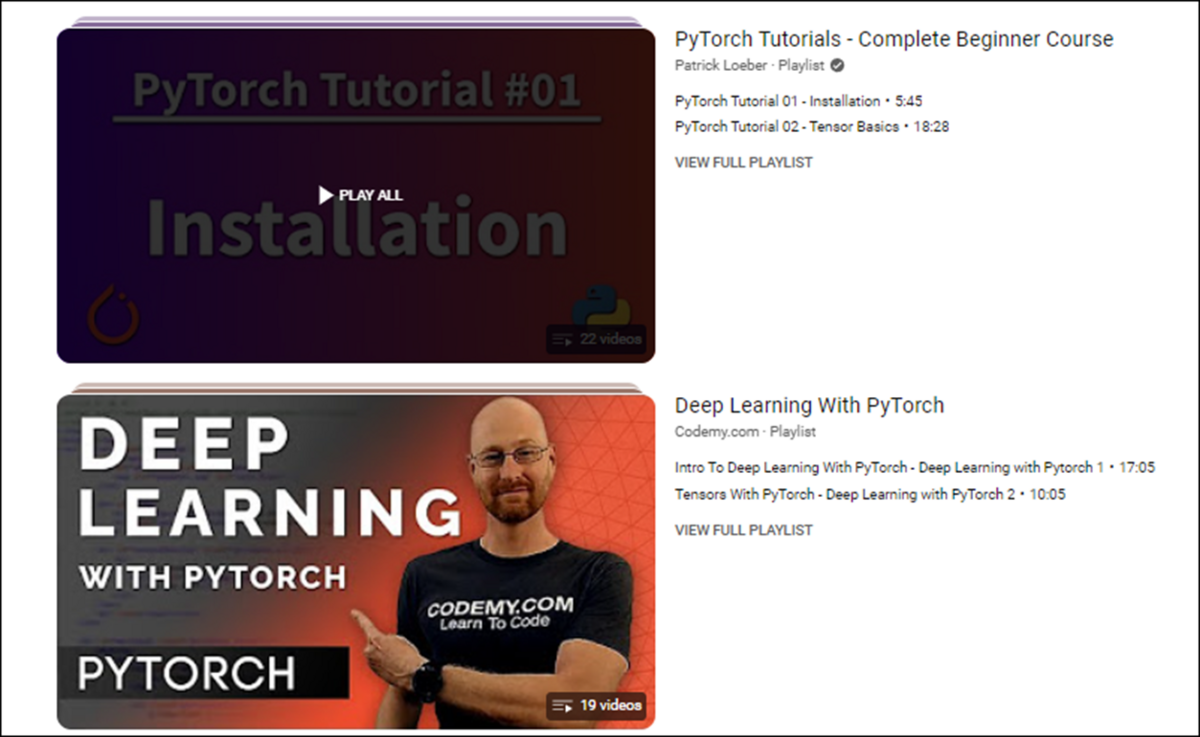Click 18:28 duration of Tensor Basics
1200x737 pixels.
(932, 127)
